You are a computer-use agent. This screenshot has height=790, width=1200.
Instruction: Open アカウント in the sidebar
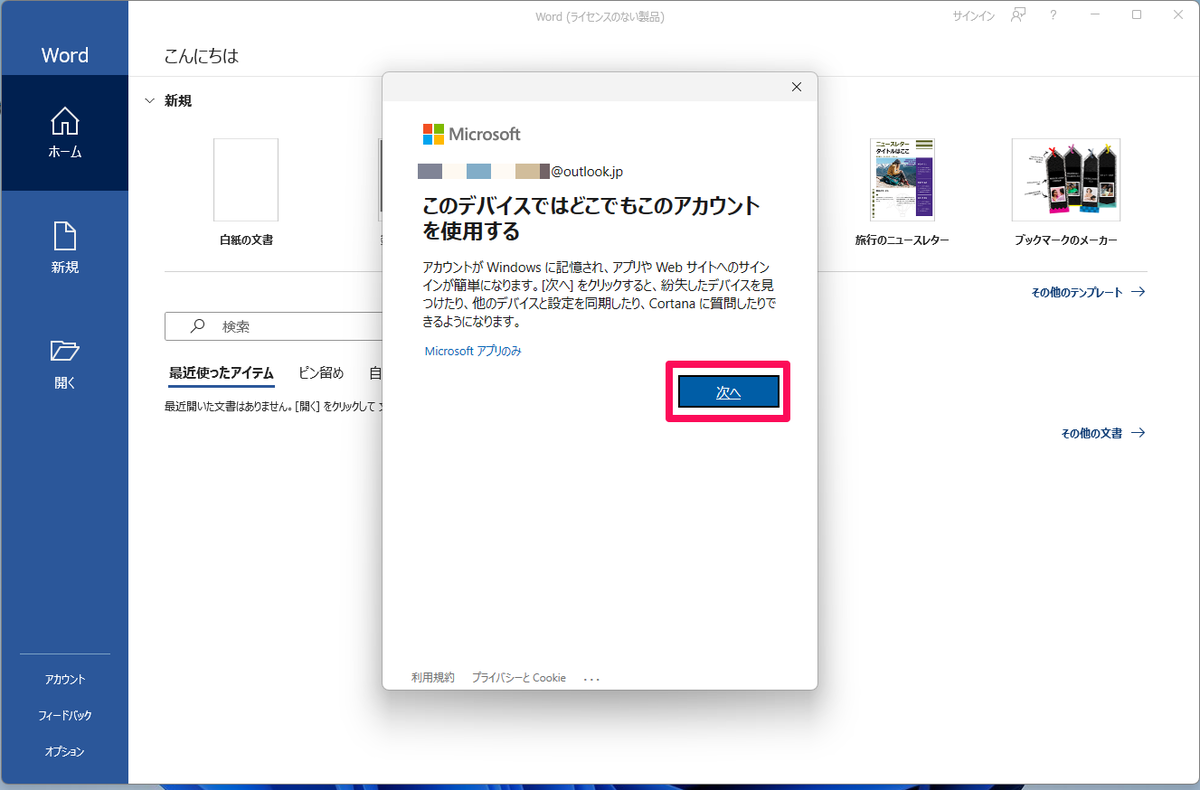[x=65, y=679]
